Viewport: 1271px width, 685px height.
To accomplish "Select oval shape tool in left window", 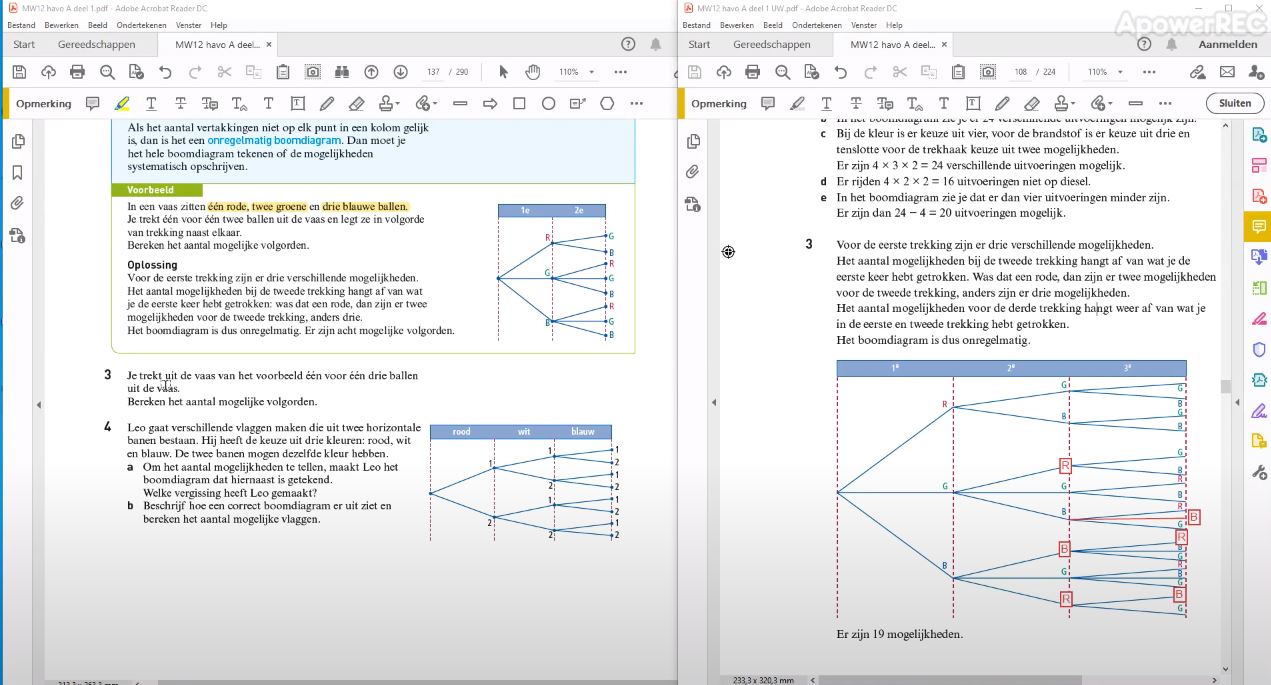I will point(548,103).
